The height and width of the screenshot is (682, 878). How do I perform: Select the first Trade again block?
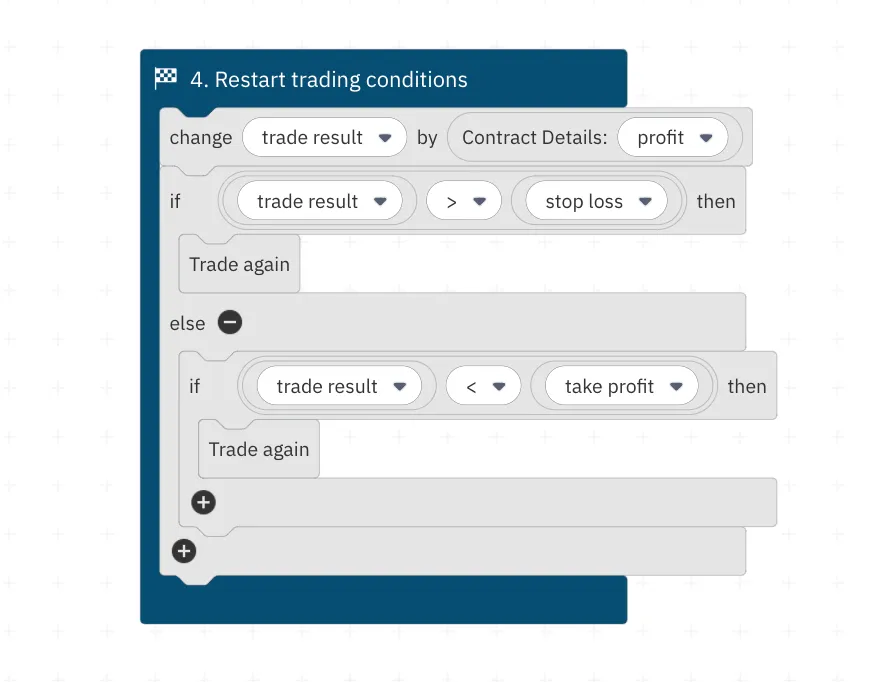point(238,263)
